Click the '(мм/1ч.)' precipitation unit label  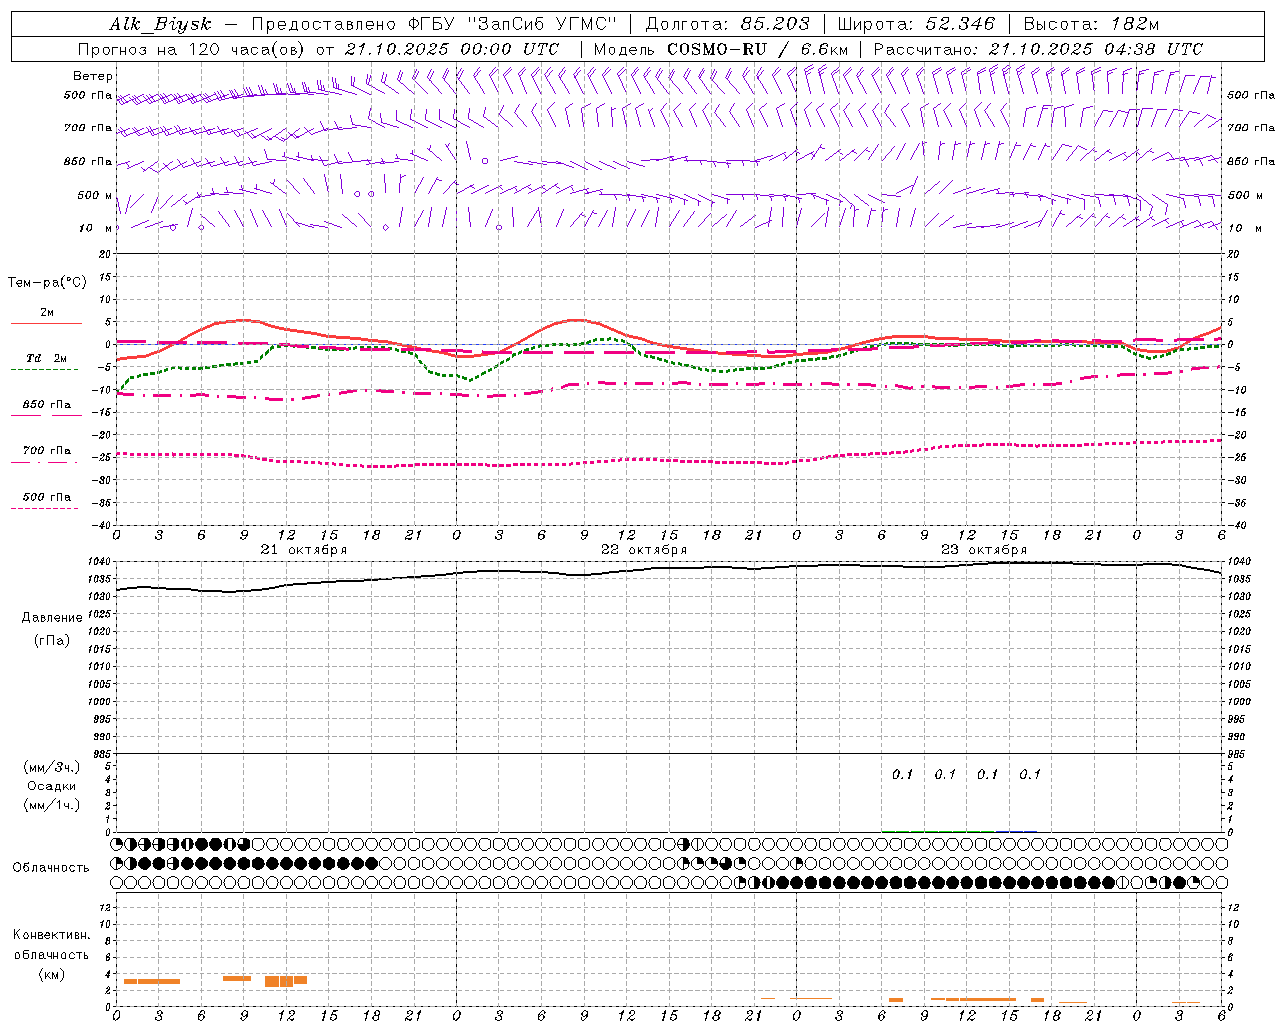pos(52,805)
